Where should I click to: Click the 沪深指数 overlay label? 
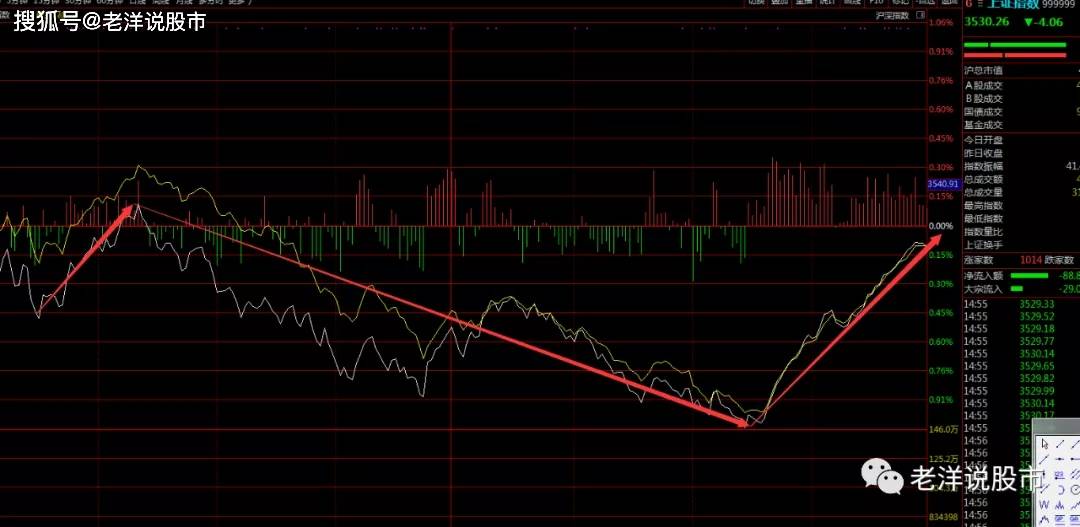tap(891, 16)
